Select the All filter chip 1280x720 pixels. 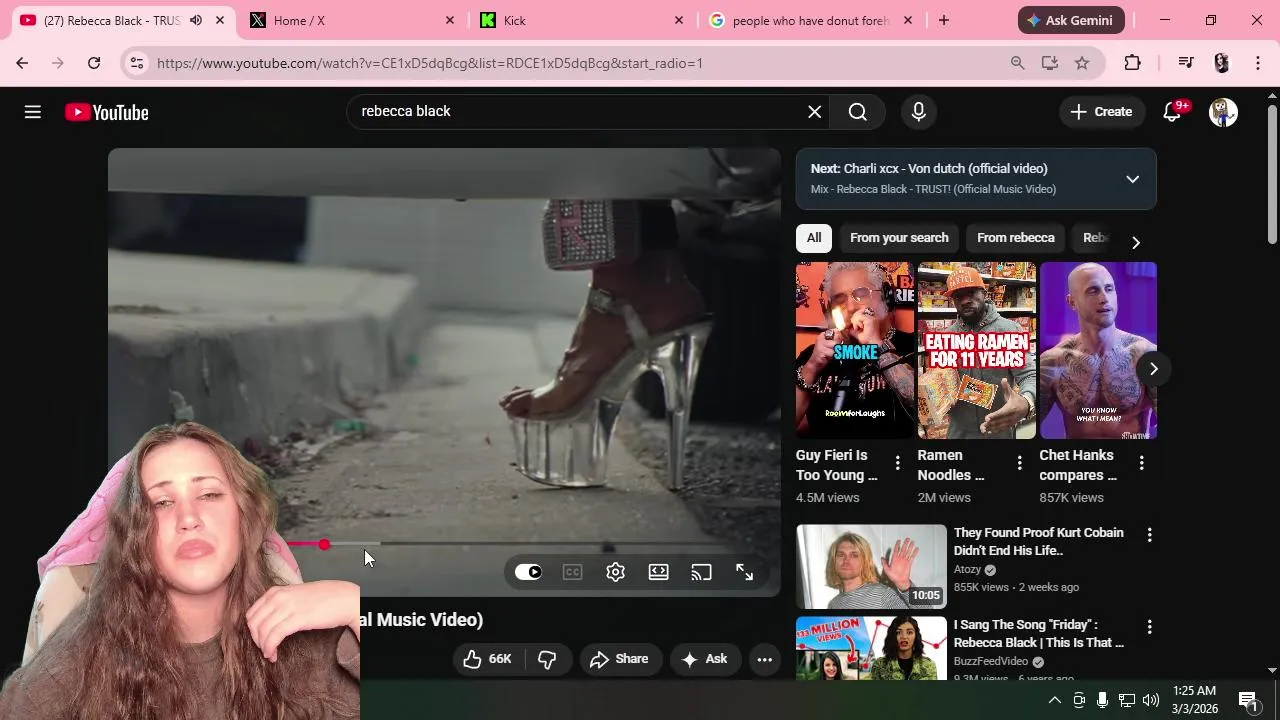pos(814,238)
